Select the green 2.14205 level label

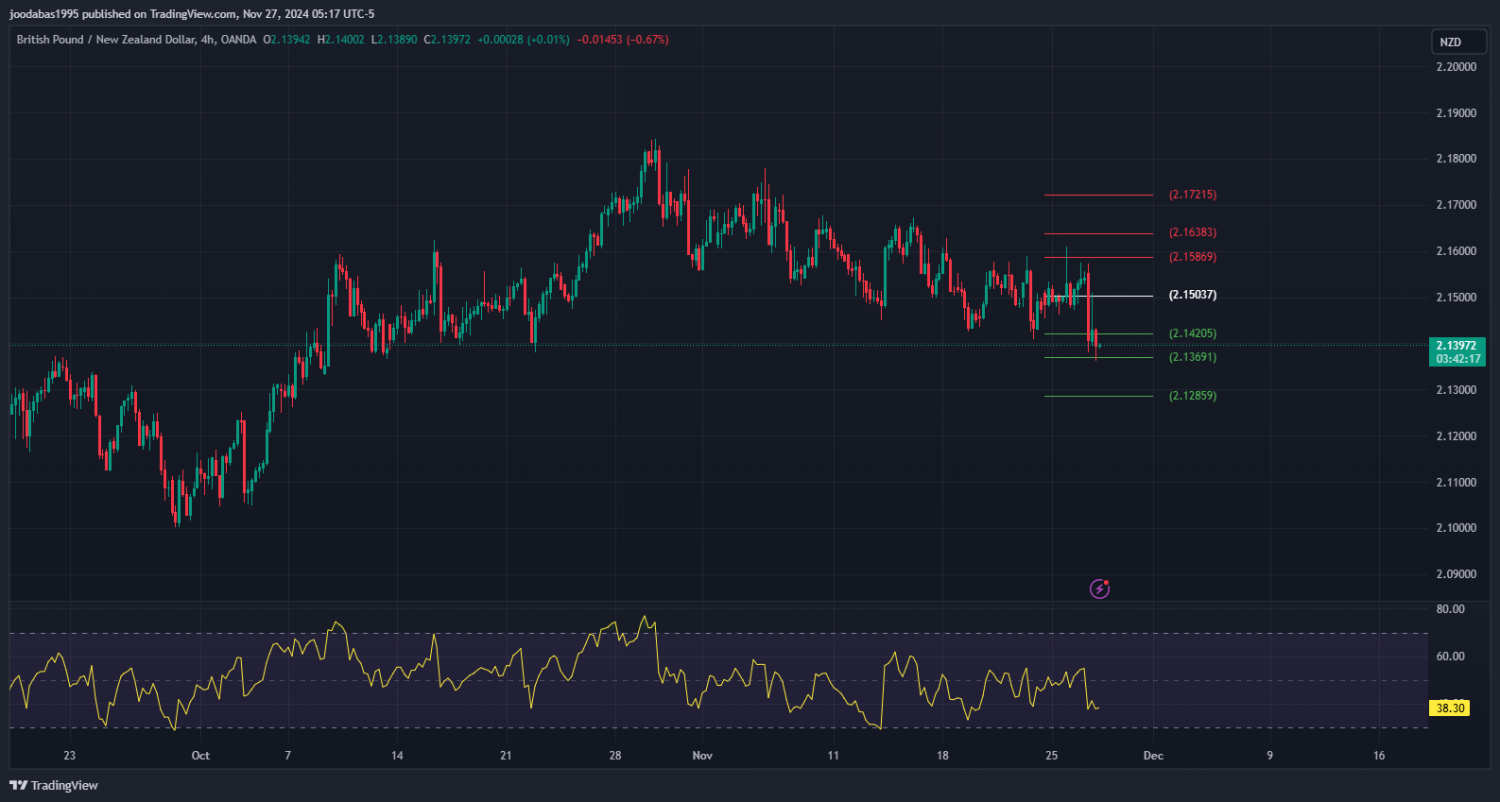[1192, 334]
